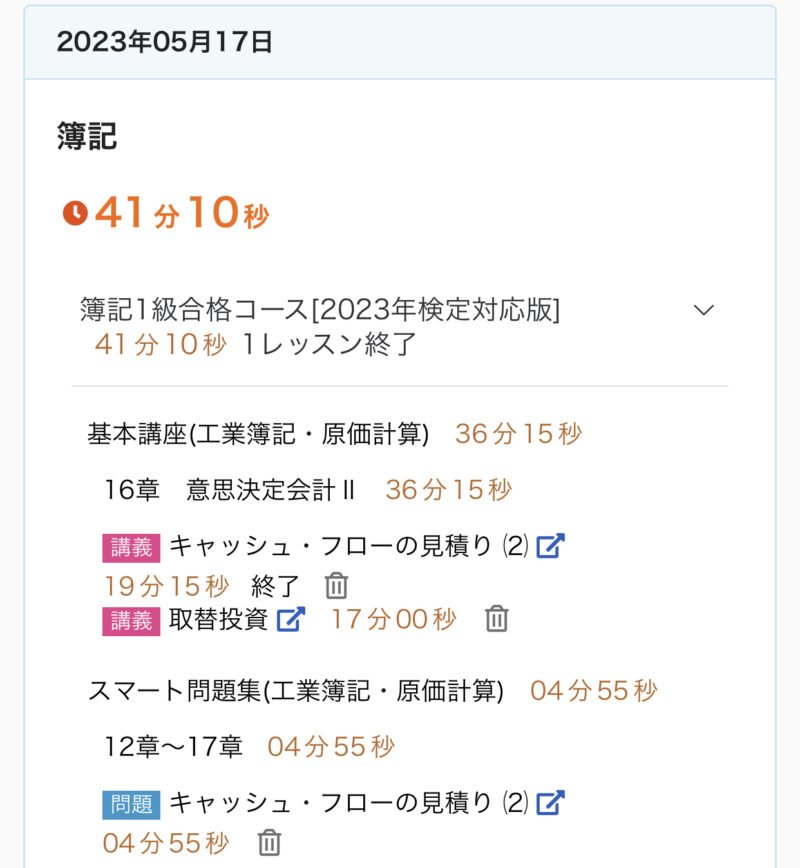Select the 簿記1級合格コース[2023年検定対応版] course title
The height and width of the screenshot is (868, 800).
click(x=320, y=310)
